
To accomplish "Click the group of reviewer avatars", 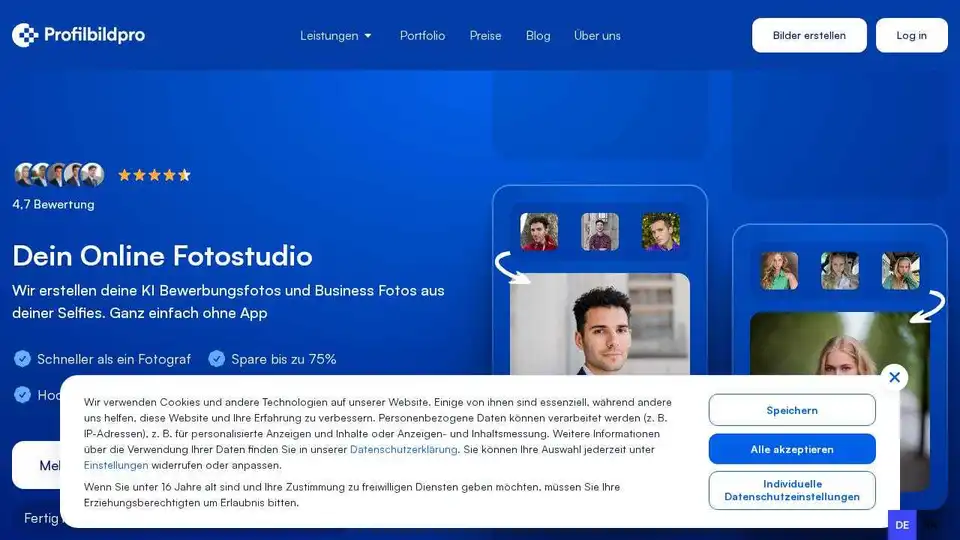I will [x=59, y=174].
